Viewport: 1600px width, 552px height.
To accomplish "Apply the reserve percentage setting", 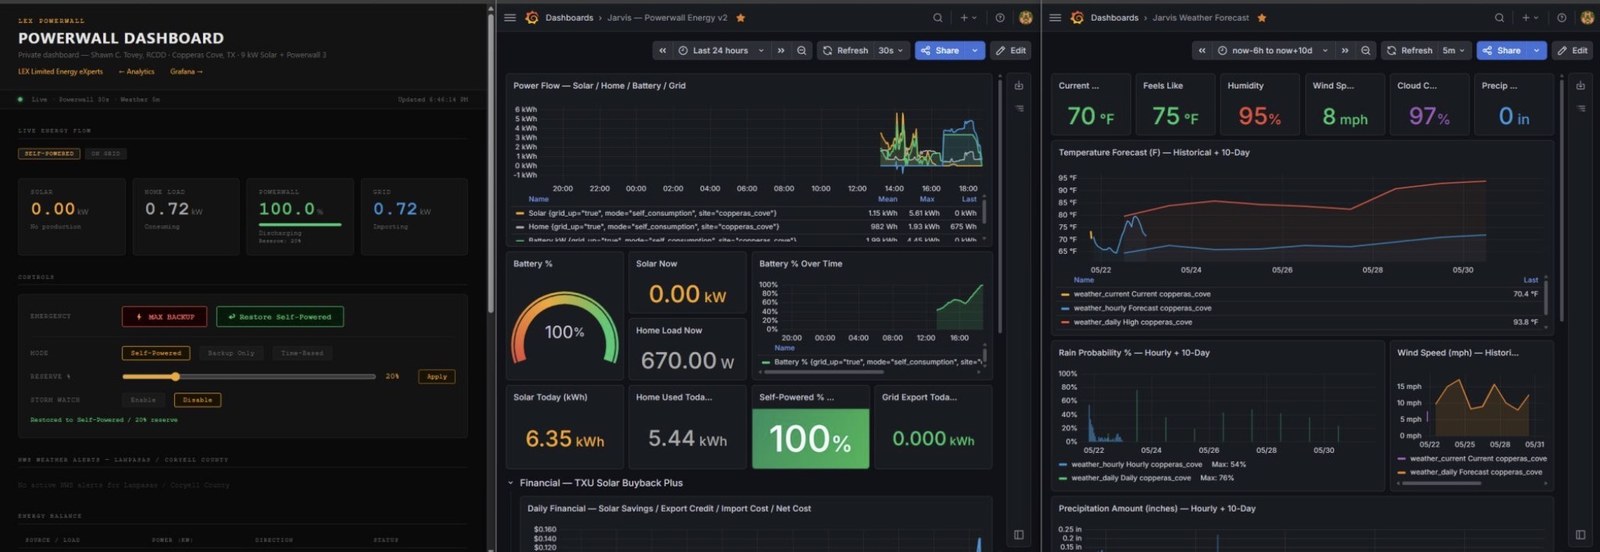I will (x=437, y=377).
